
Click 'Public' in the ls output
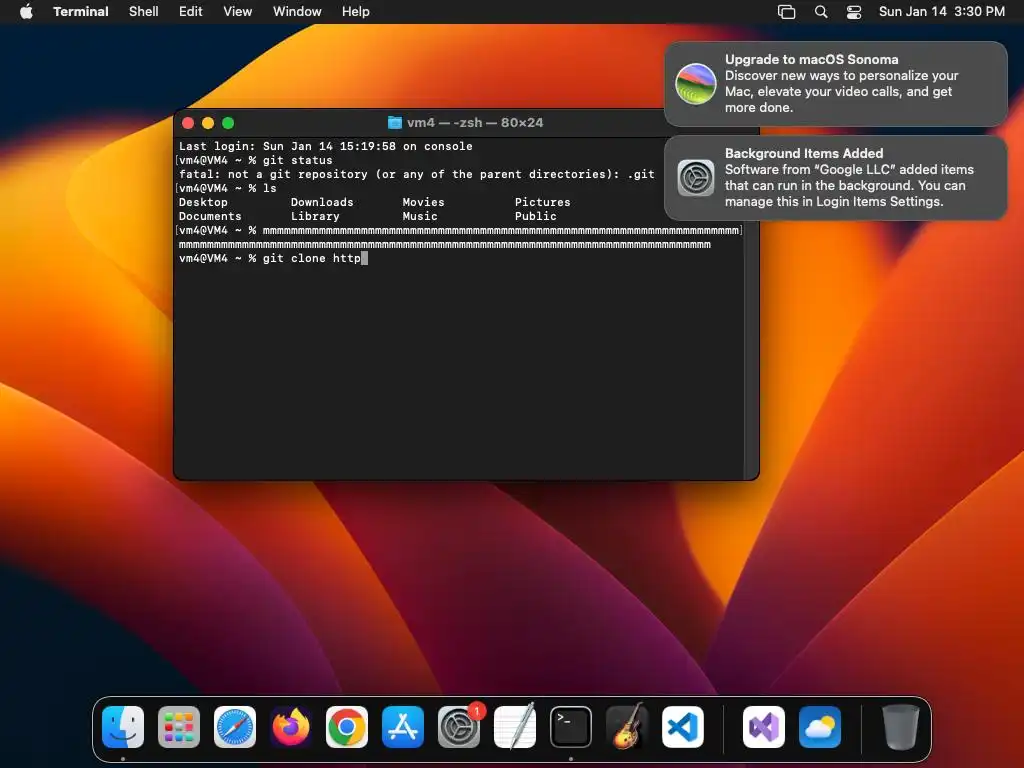[x=536, y=216]
